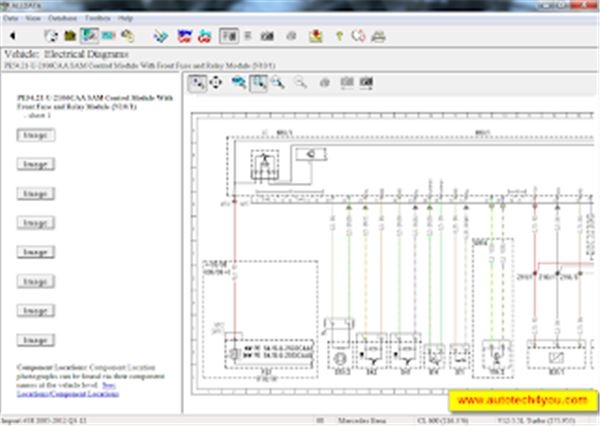Click the yellow question mark help icon
600x426 pixels.
pos(340,36)
